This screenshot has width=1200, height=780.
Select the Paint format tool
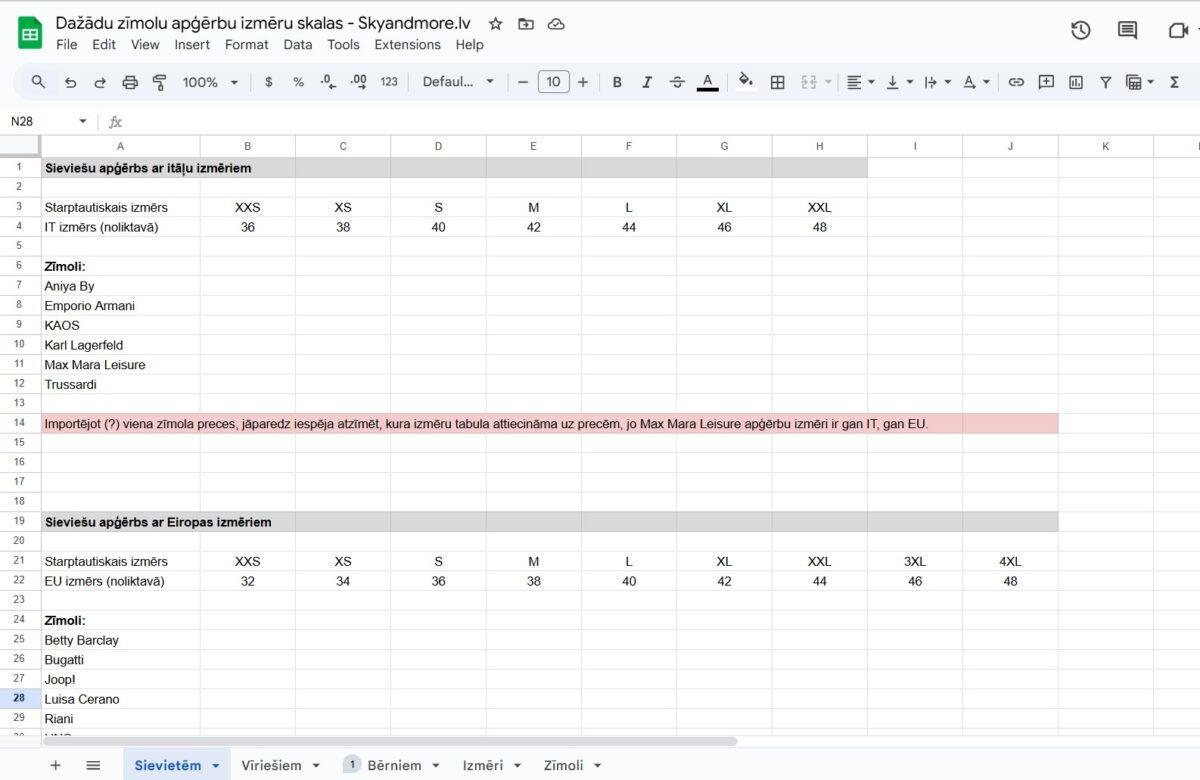pos(159,82)
